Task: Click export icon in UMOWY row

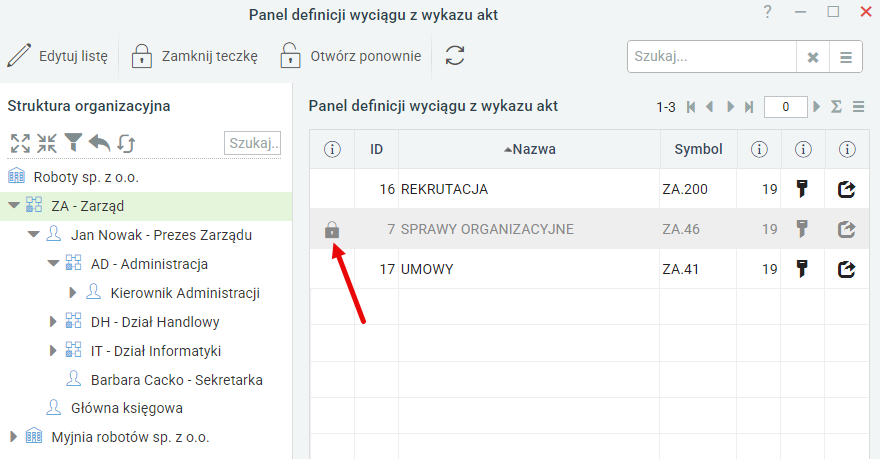Action: (846, 269)
